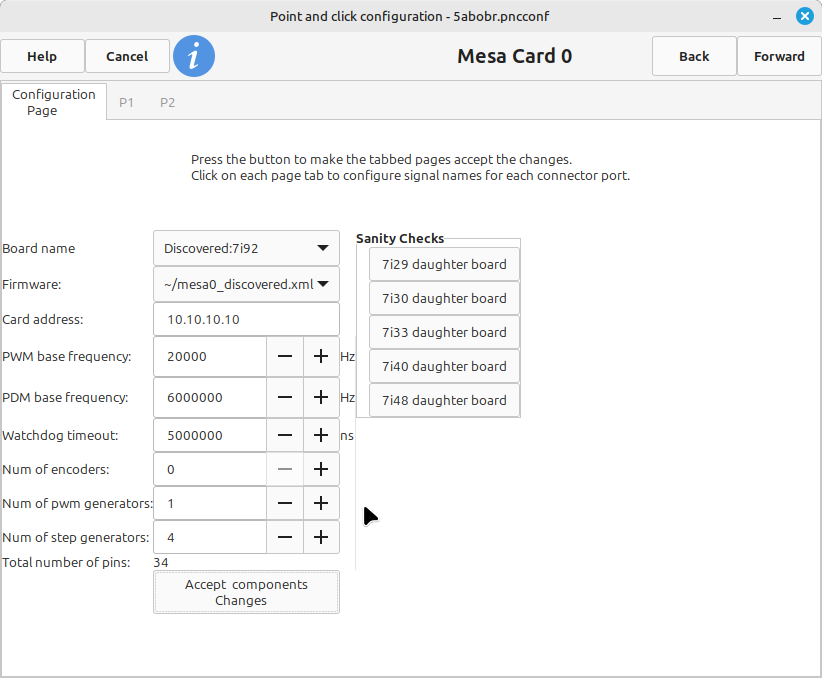Add one to Num of step generators
Screen dimensions: 822x678
(321, 537)
